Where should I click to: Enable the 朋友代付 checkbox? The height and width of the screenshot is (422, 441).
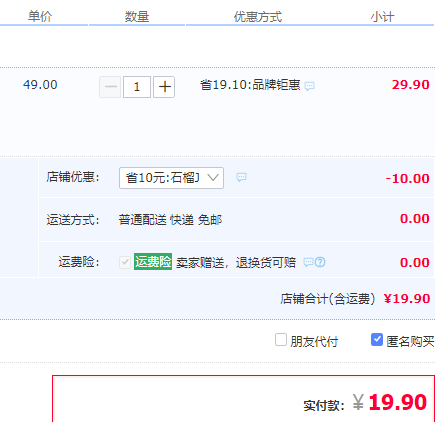pyautogui.click(x=281, y=340)
